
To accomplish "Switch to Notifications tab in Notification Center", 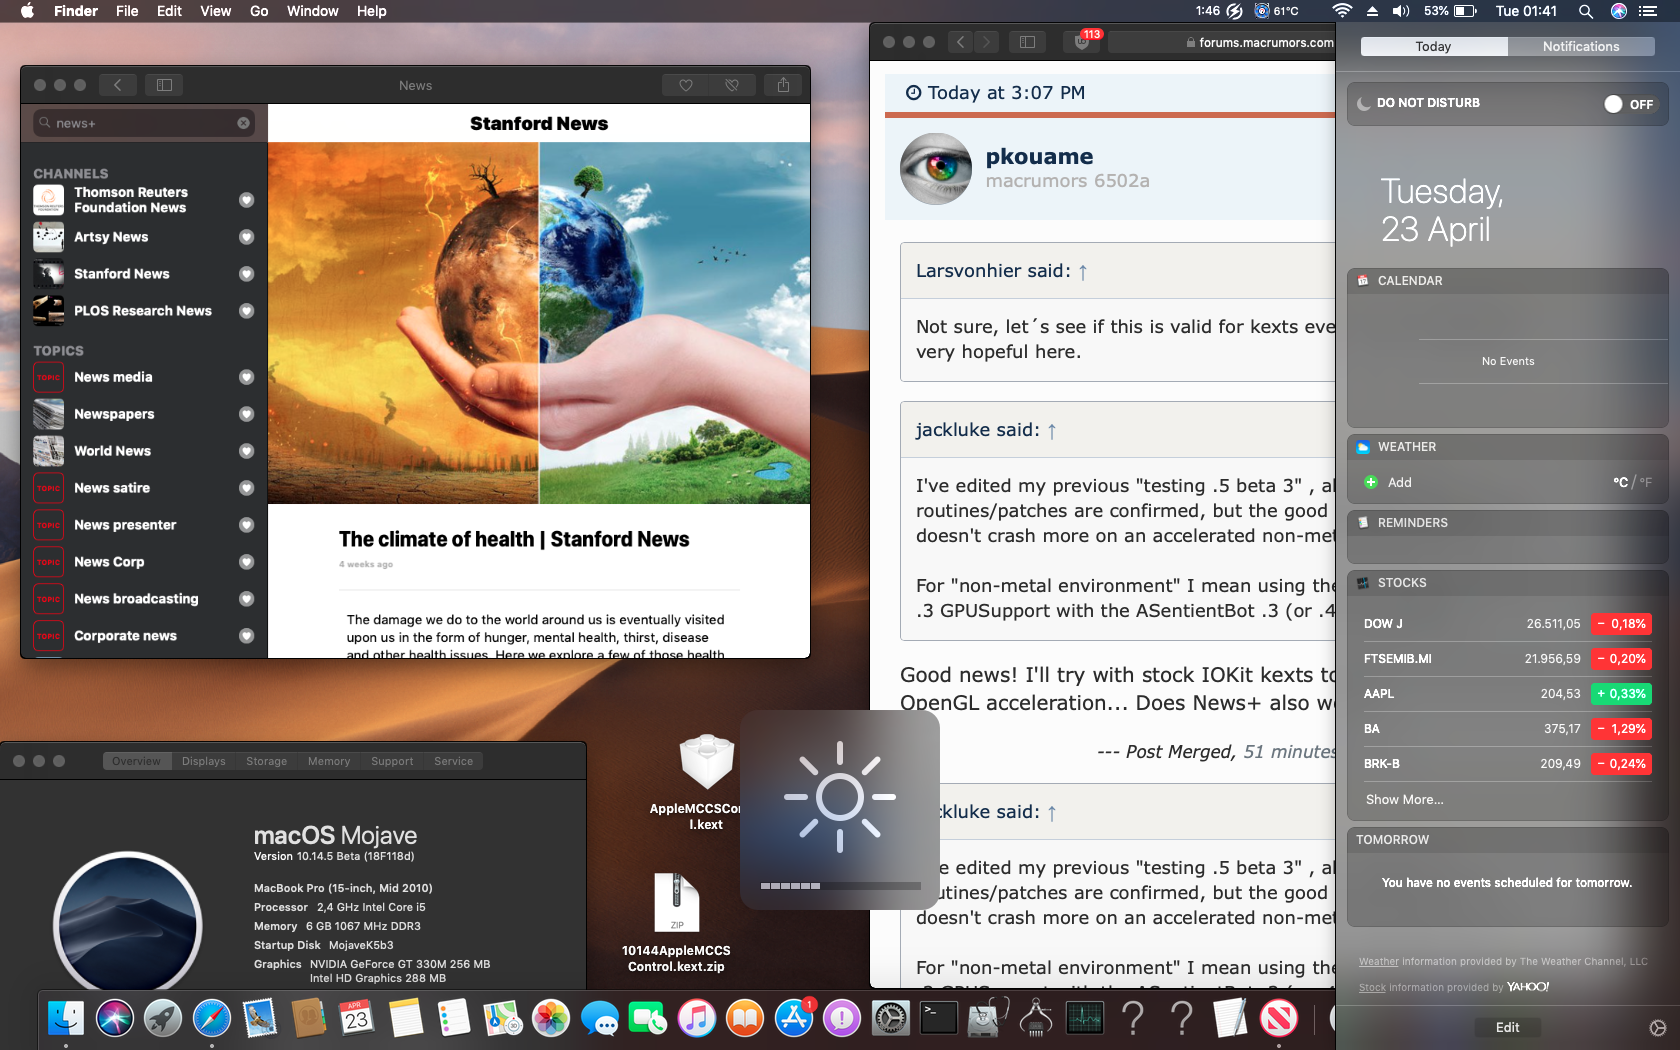I will coord(1580,46).
